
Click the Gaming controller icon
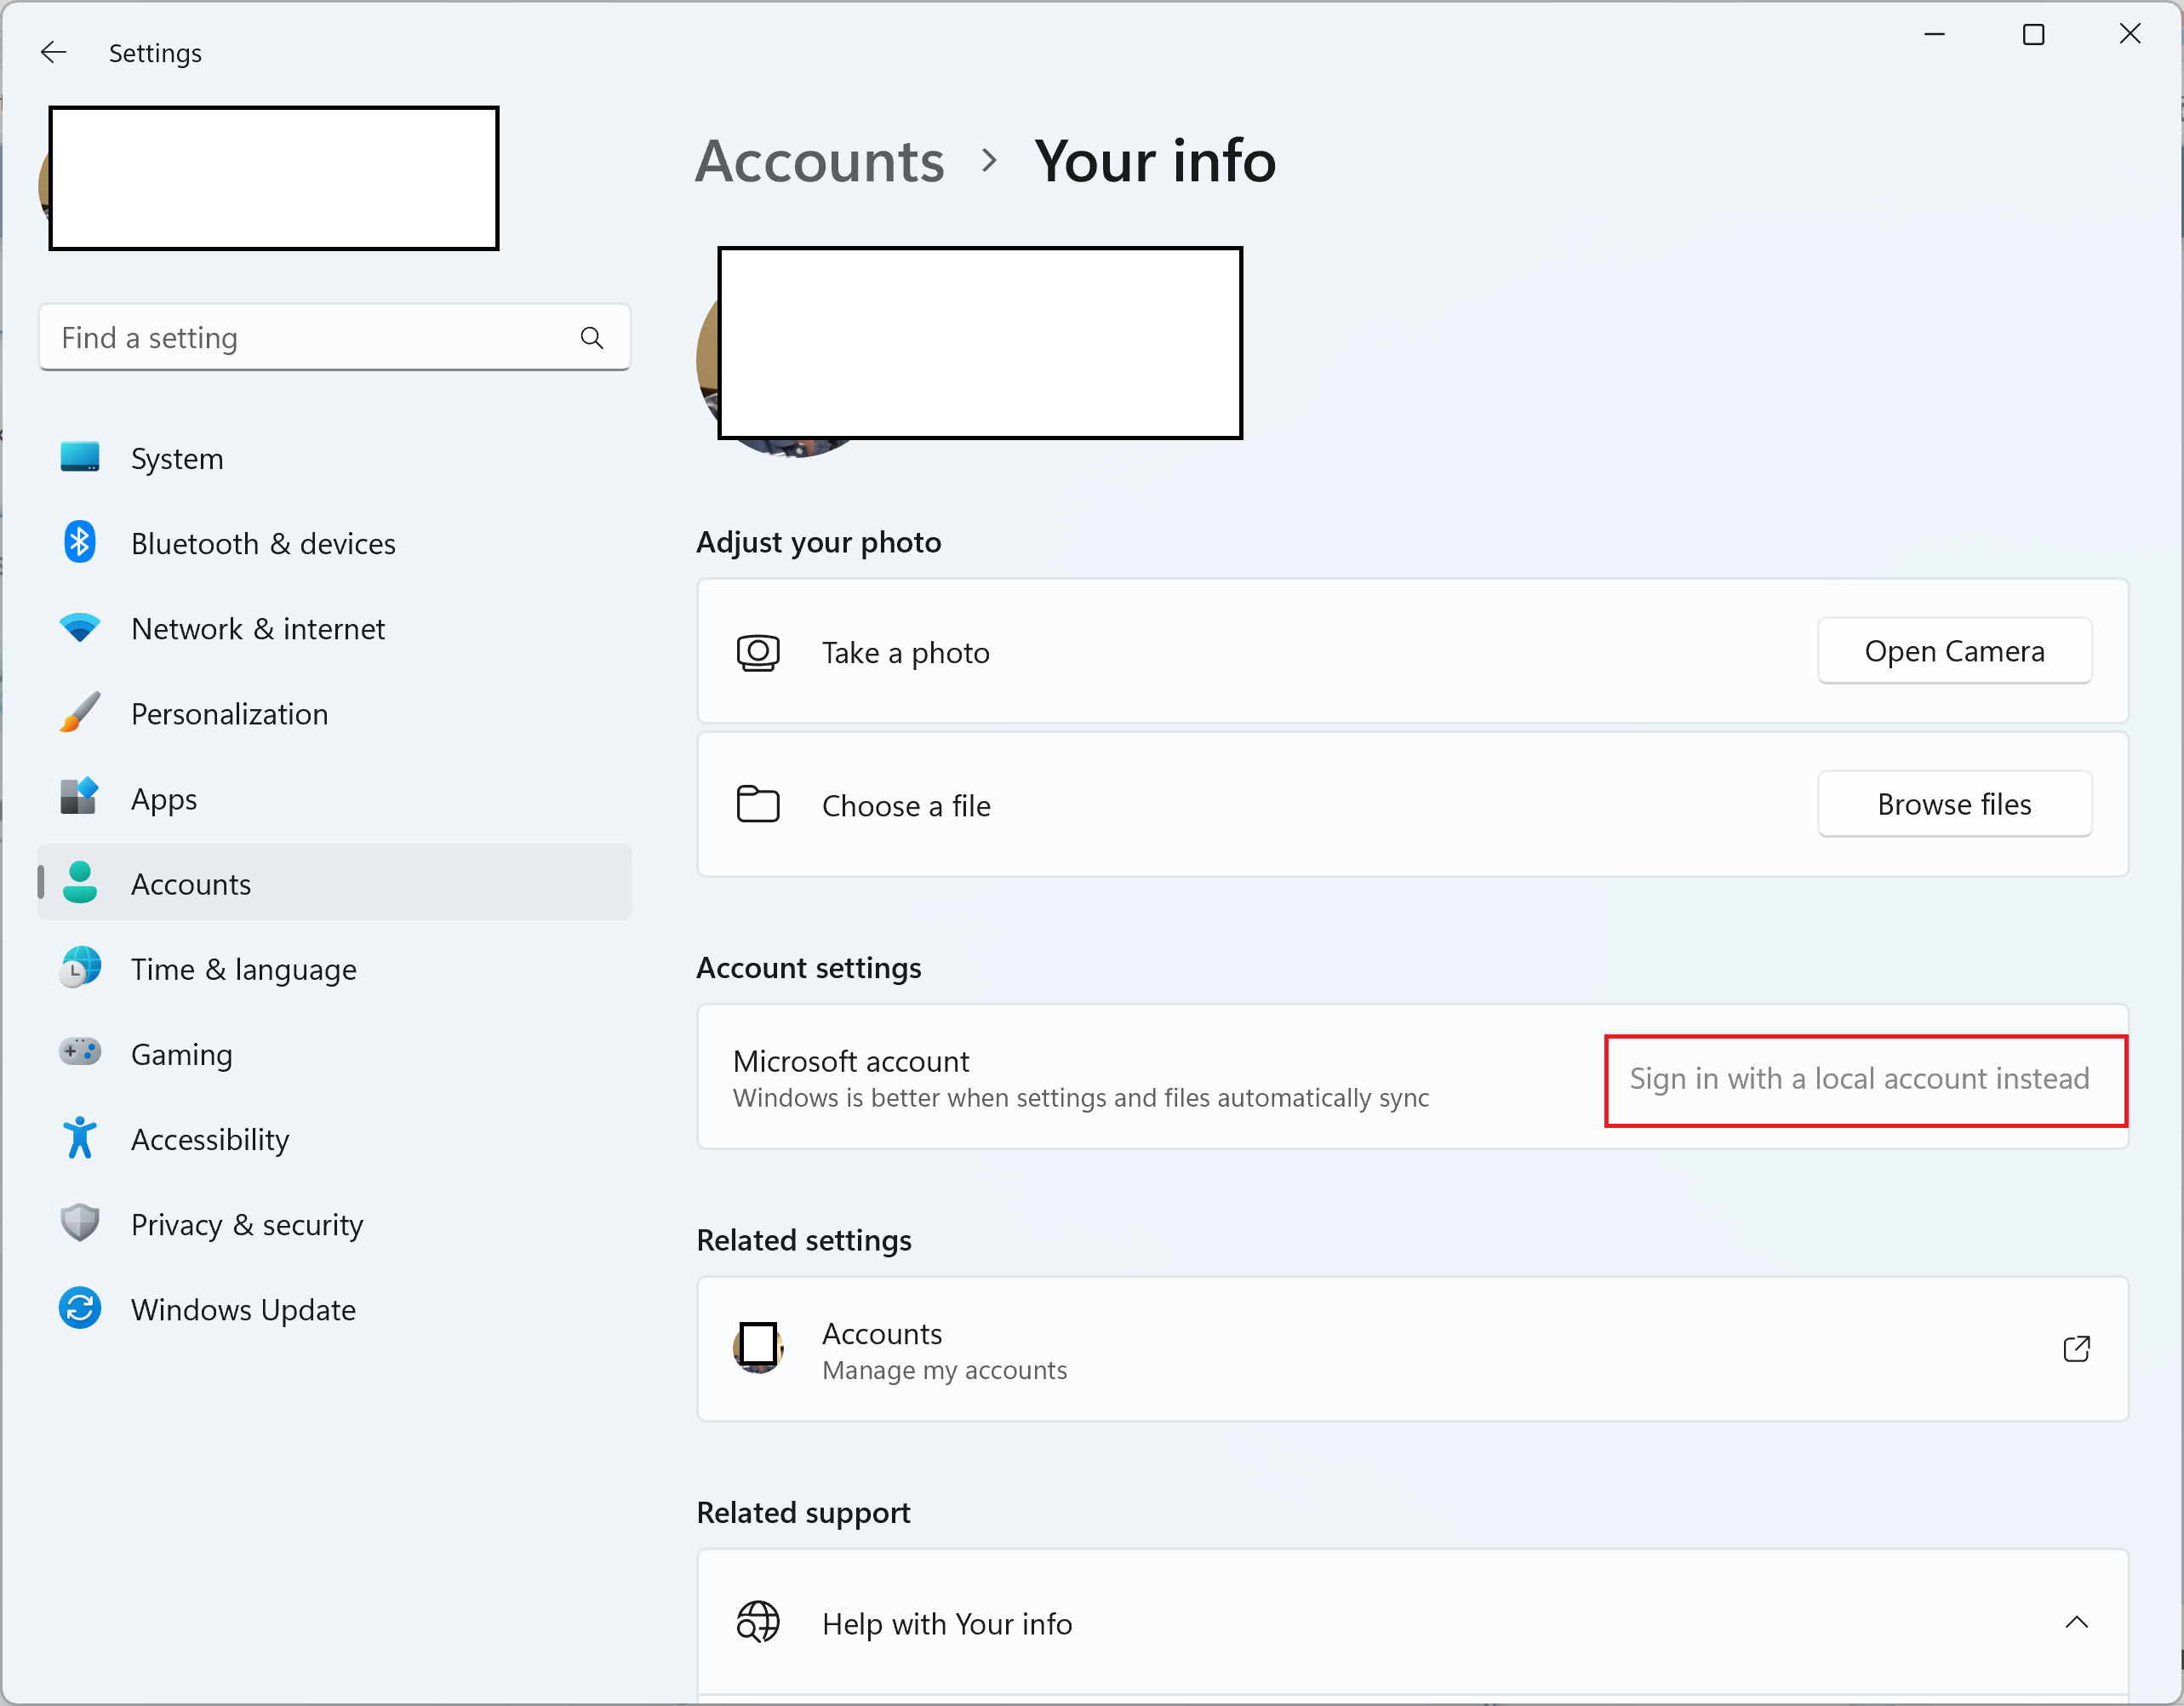[x=80, y=1053]
